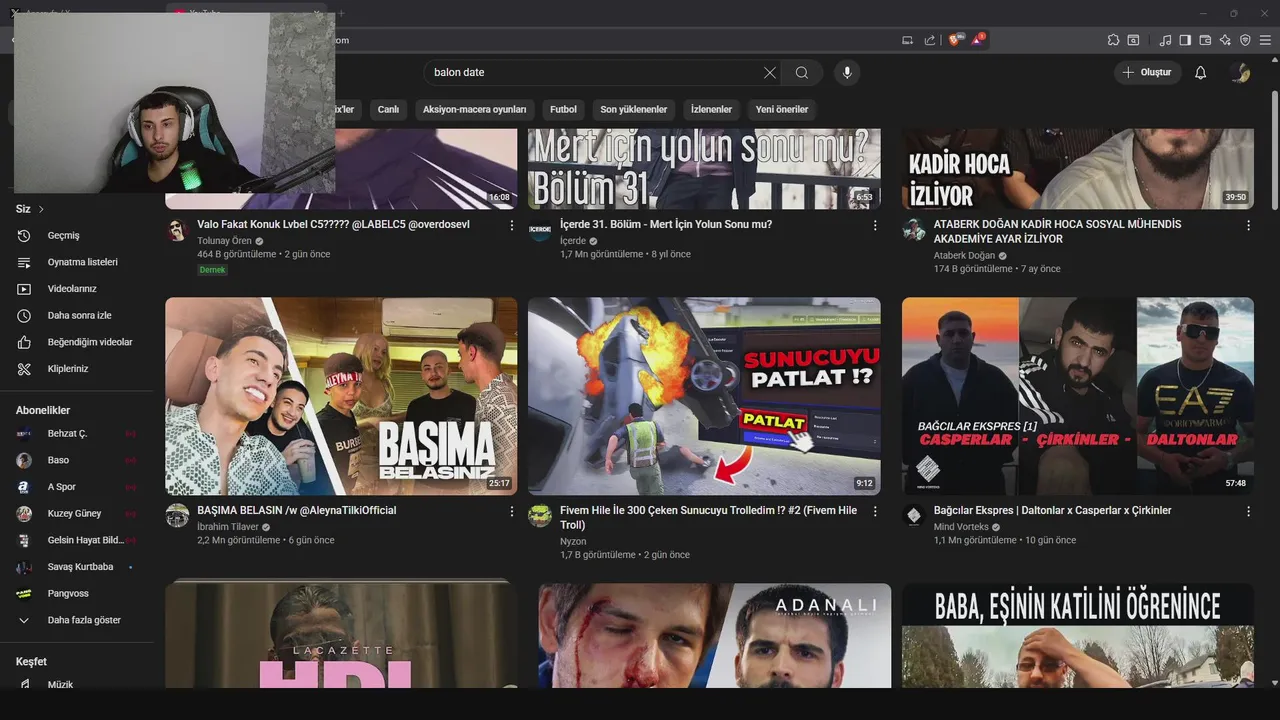Open the account avatar menu
Image resolution: width=1280 pixels, height=720 pixels.
click(x=1241, y=73)
